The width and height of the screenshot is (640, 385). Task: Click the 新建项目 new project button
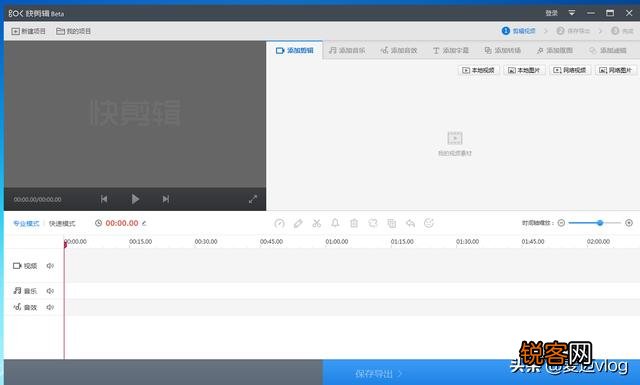29,31
